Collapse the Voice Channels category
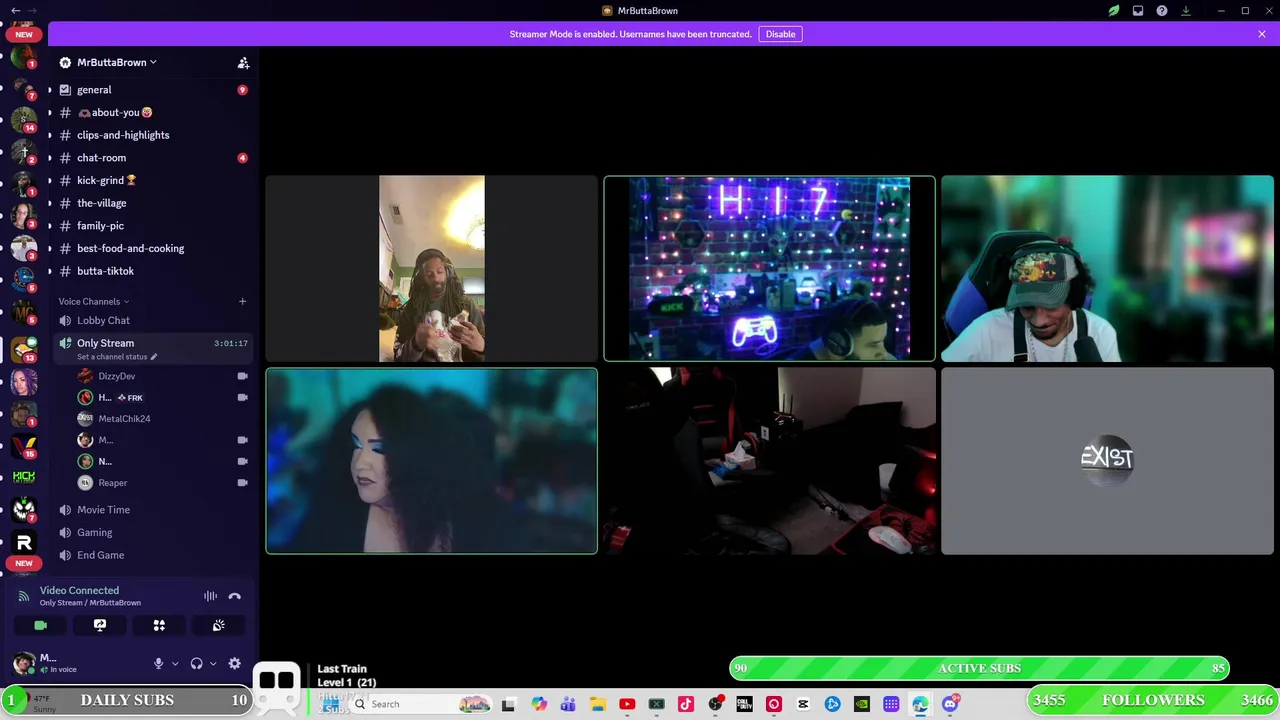1280x720 pixels. pyautogui.click(x=94, y=301)
